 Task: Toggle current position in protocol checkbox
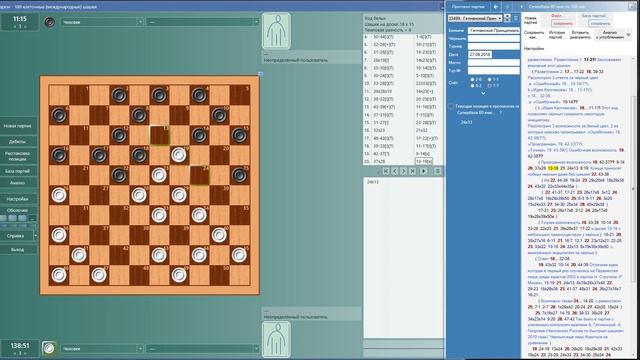click(451, 106)
